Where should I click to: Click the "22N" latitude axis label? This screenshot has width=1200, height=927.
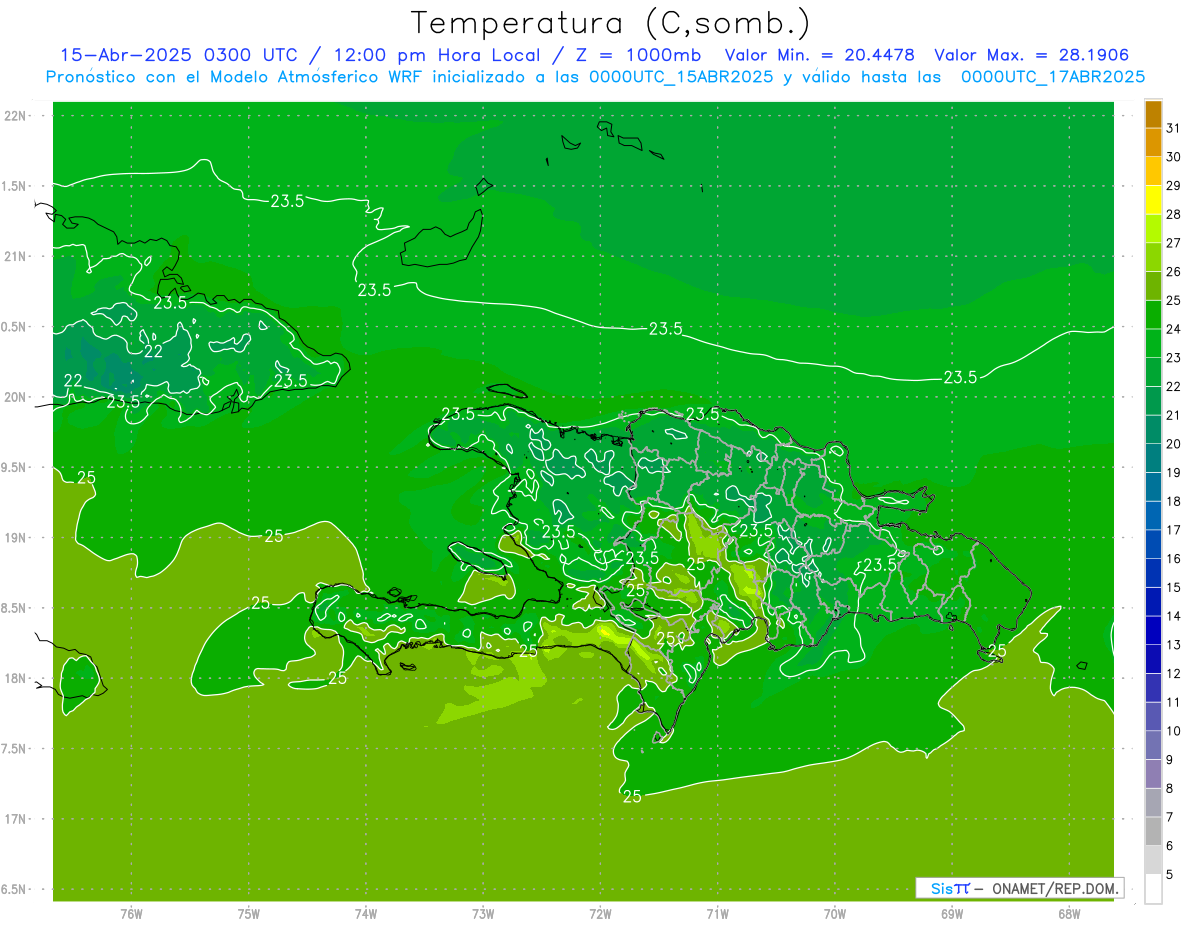pos(16,116)
